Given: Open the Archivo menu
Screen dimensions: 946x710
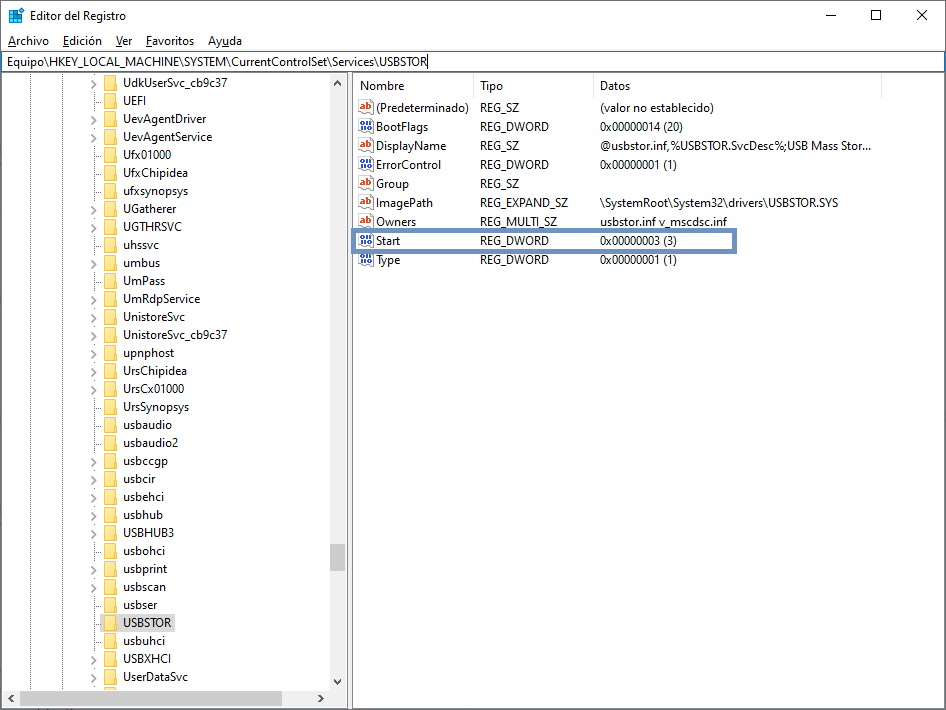Looking at the screenshot, I should (28, 41).
